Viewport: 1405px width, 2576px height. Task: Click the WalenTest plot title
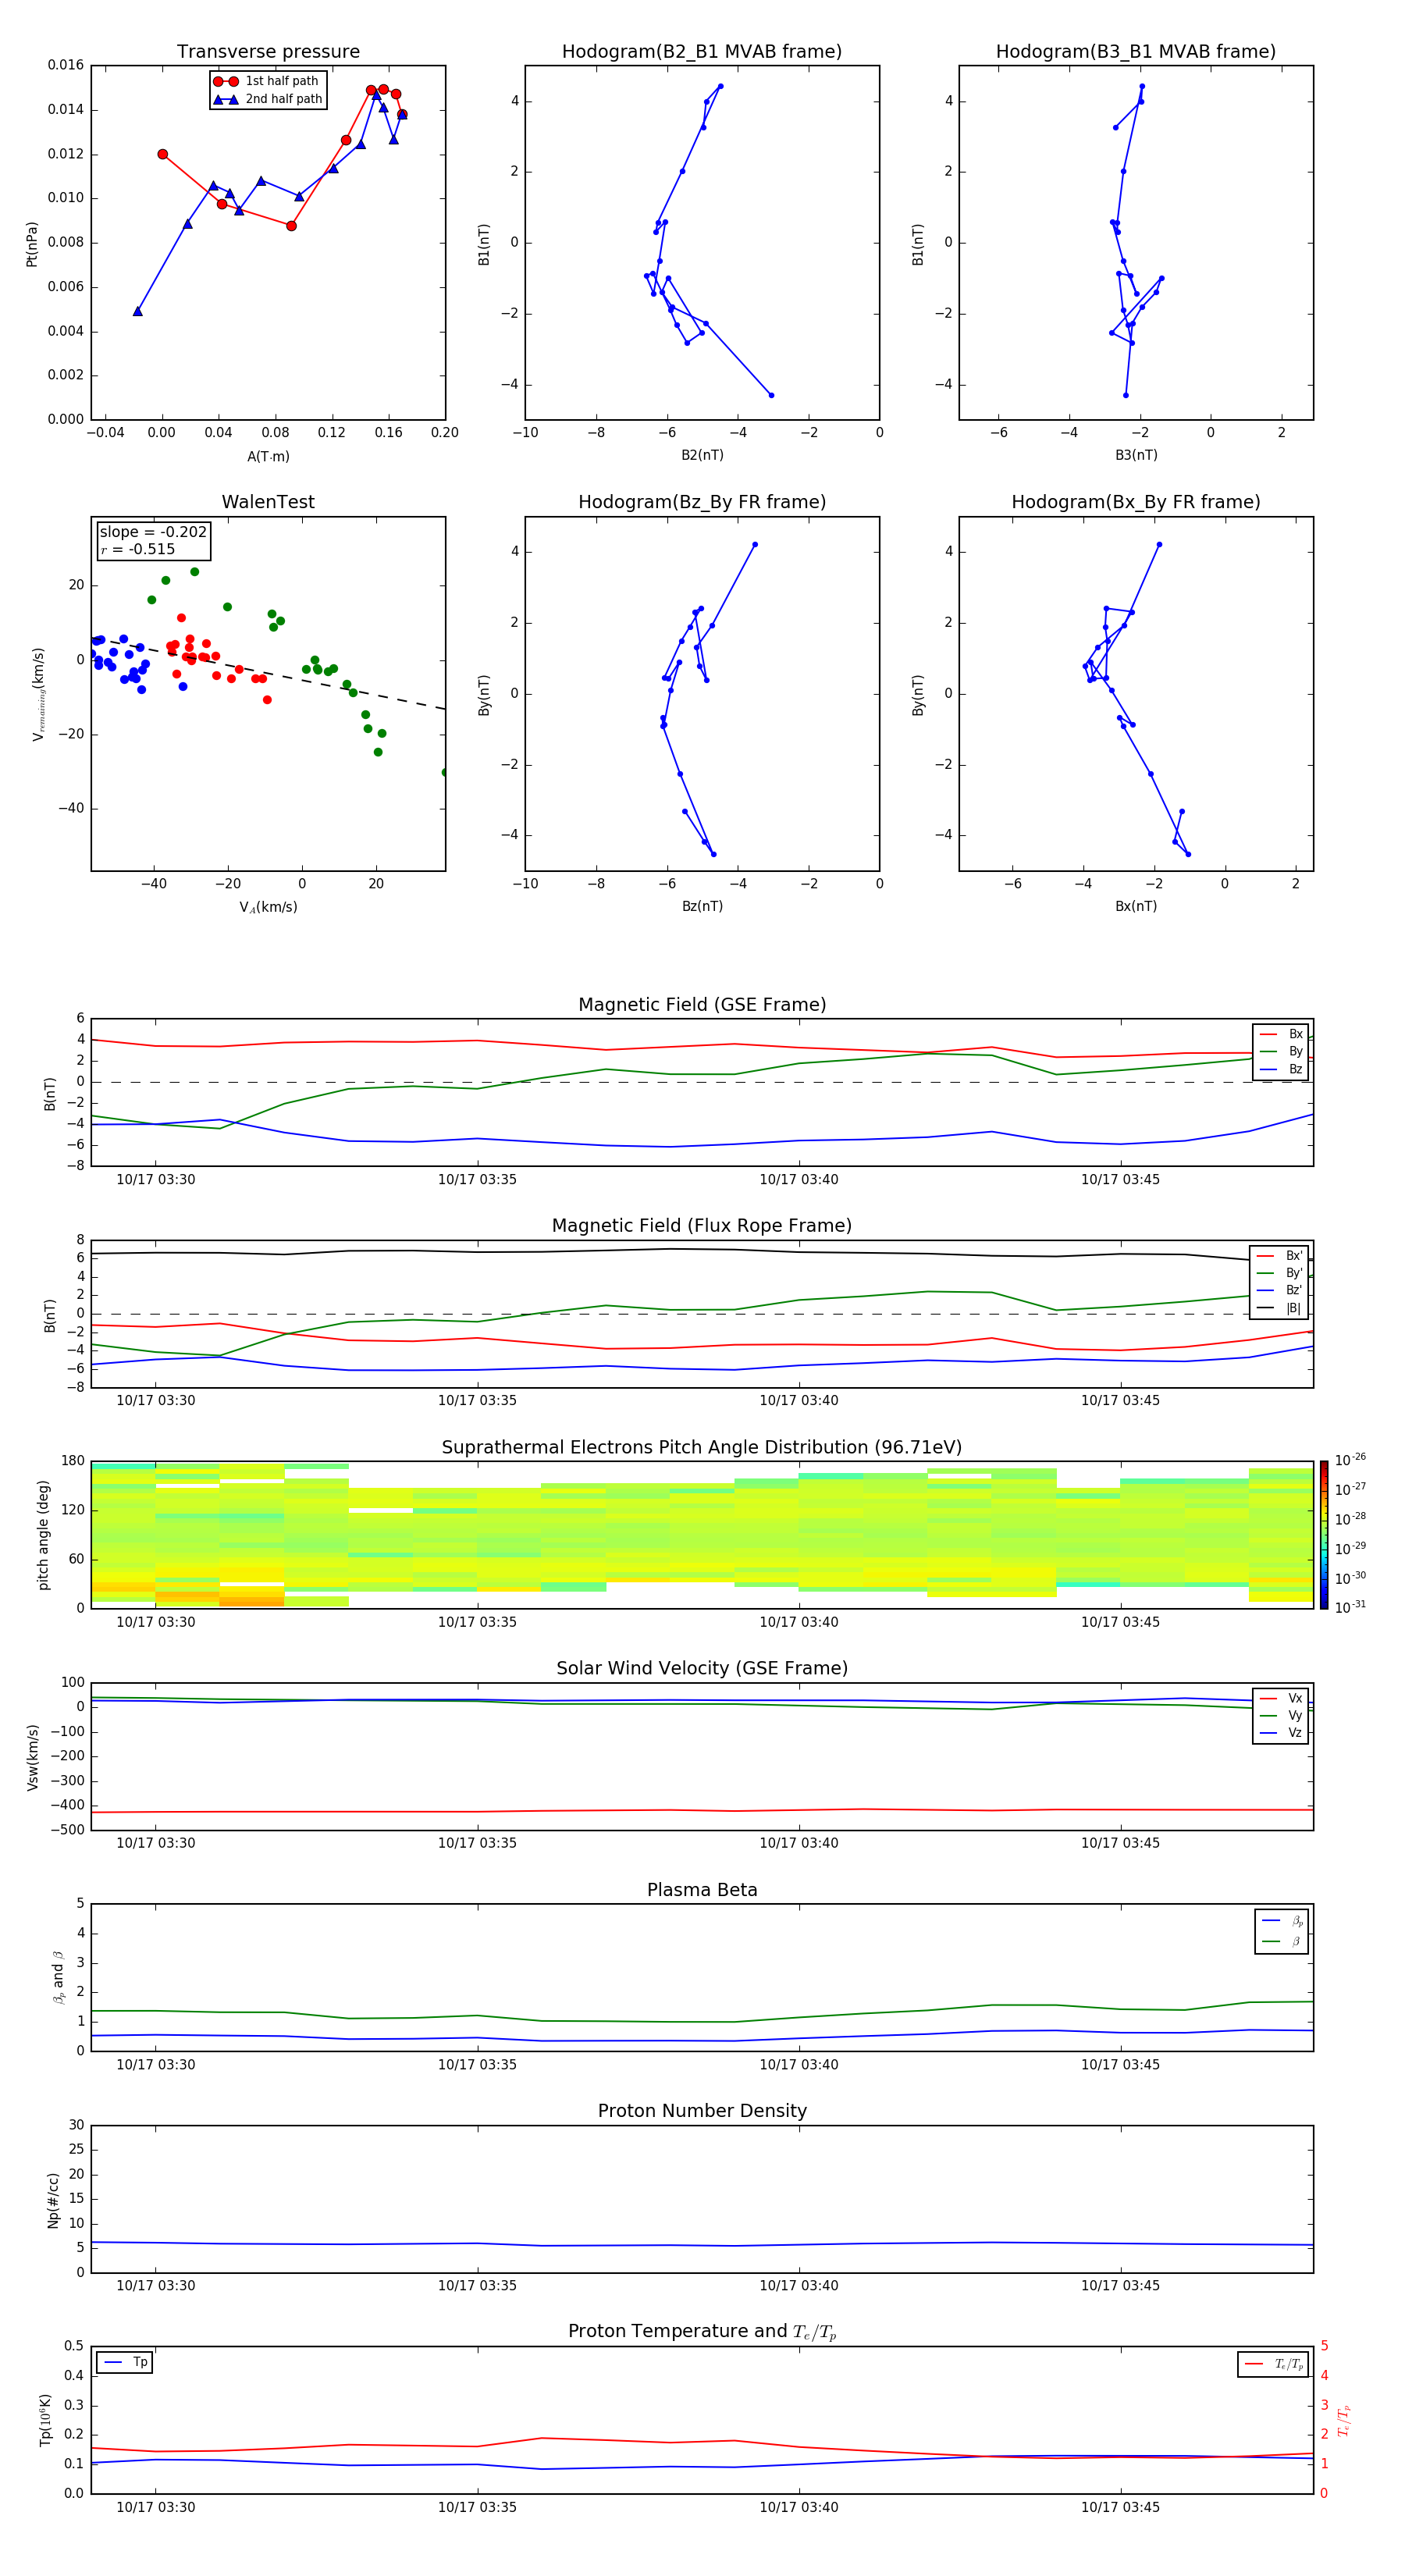[x=268, y=502]
